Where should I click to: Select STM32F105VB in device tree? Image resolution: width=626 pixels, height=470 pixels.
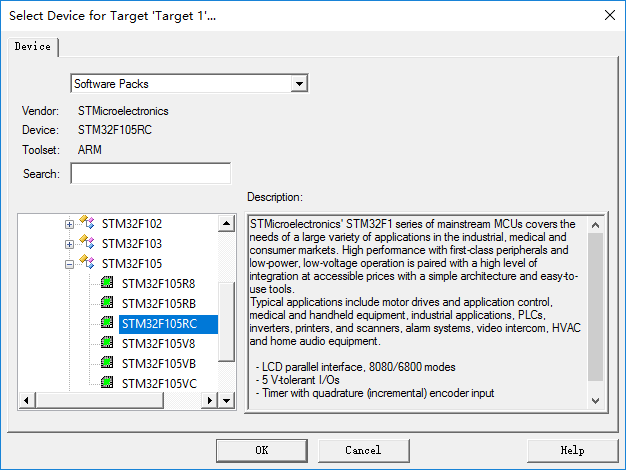[159, 364]
